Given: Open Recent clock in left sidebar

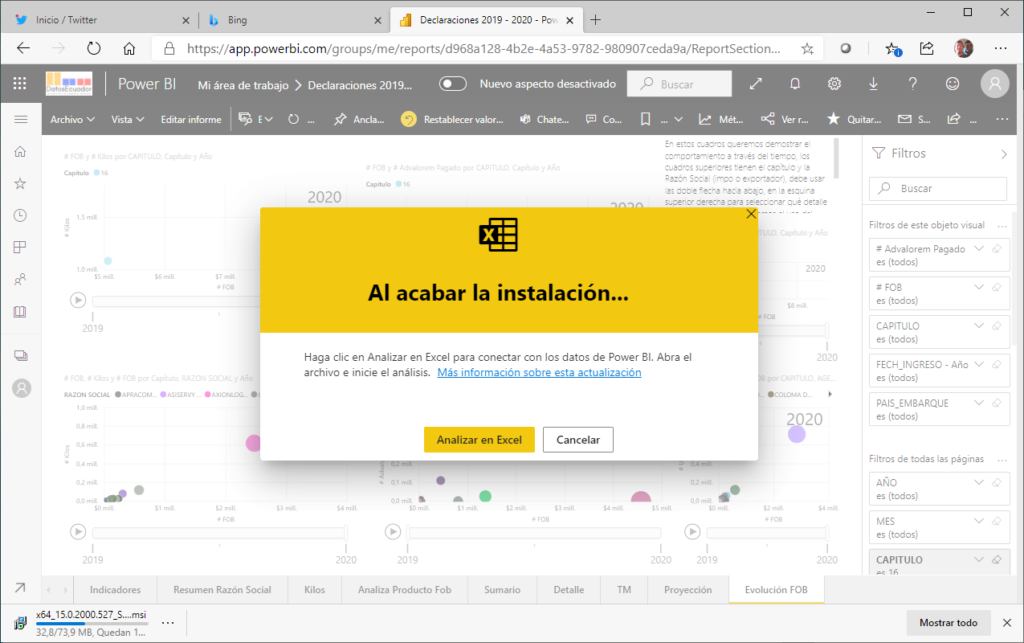Looking at the screenshot, I should pos(20,215).
